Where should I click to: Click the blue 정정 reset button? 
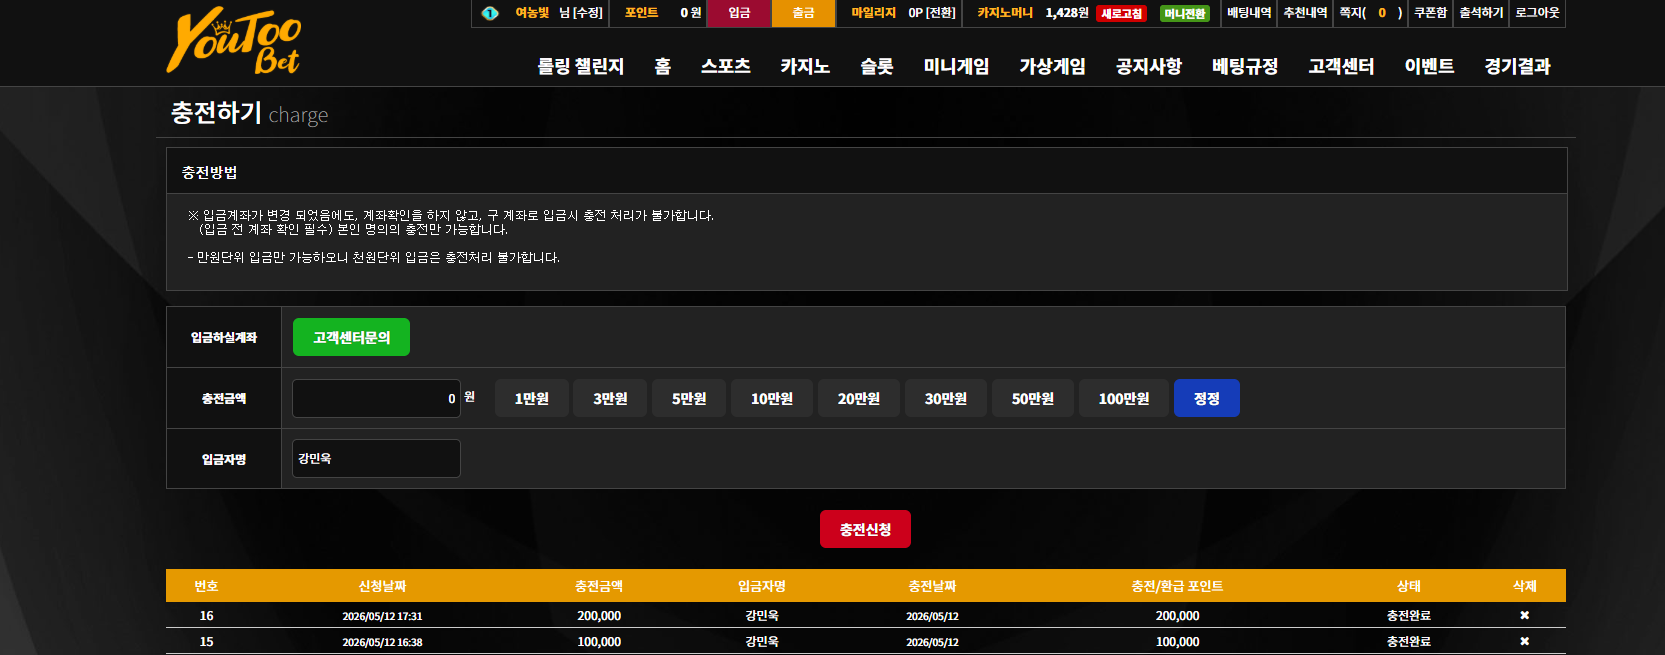coord(1207,398)
